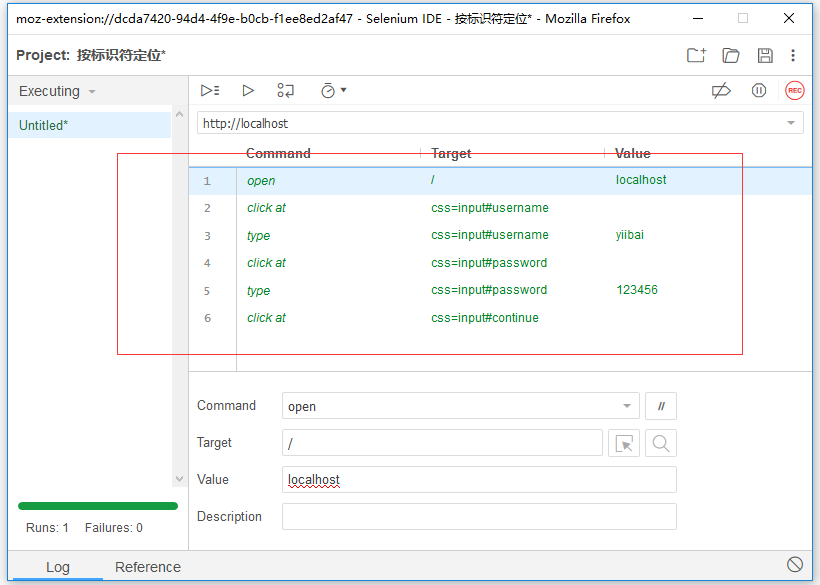This screenshot has width=820, height=585.
Task: Click target css=input#username in row 3
Action: (489, 235)
